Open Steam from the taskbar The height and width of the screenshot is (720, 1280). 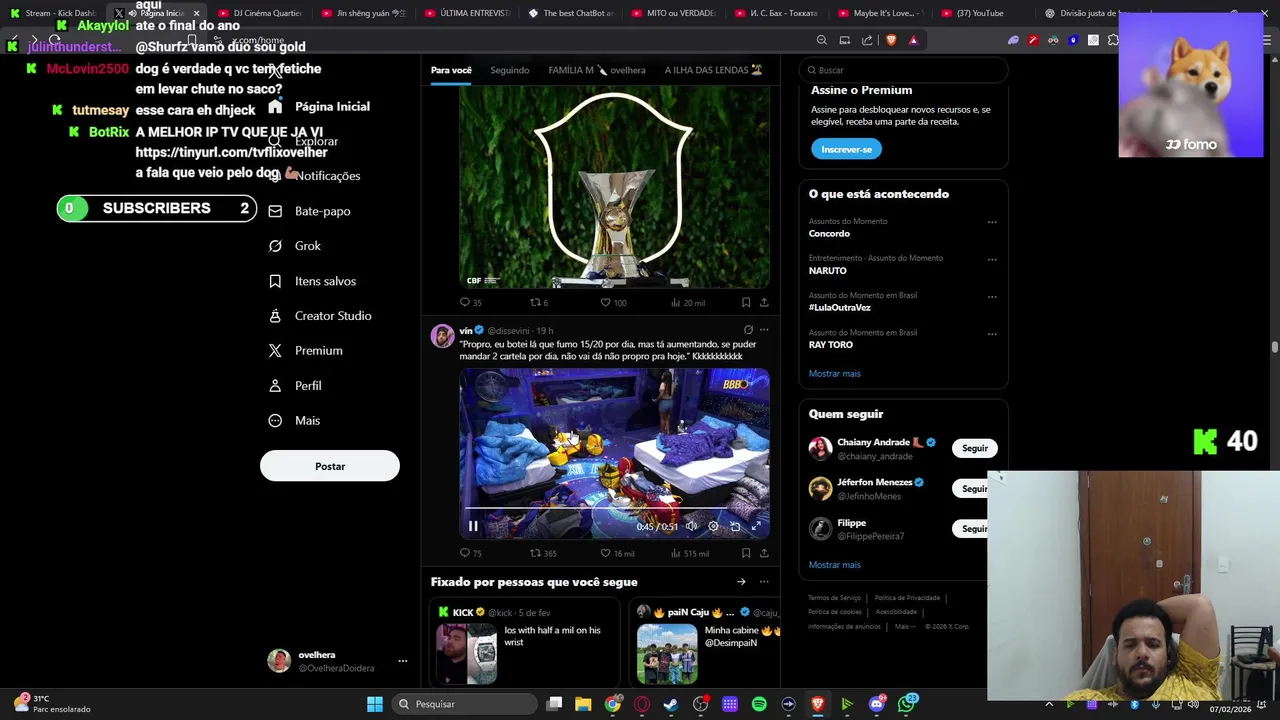click(x=671, y=704)
